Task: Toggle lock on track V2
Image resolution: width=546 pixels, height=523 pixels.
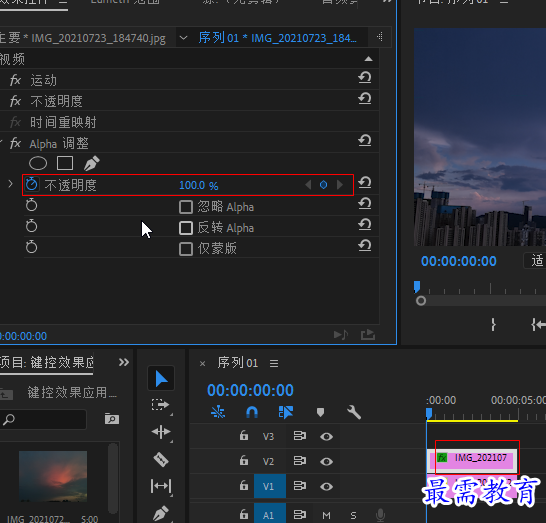Action: click(x=244, y=461)
